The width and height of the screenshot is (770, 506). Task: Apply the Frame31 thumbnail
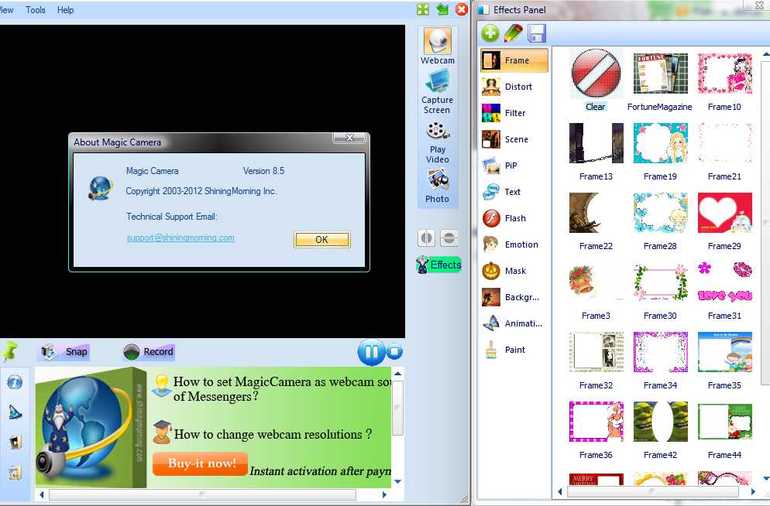point(724,282)
